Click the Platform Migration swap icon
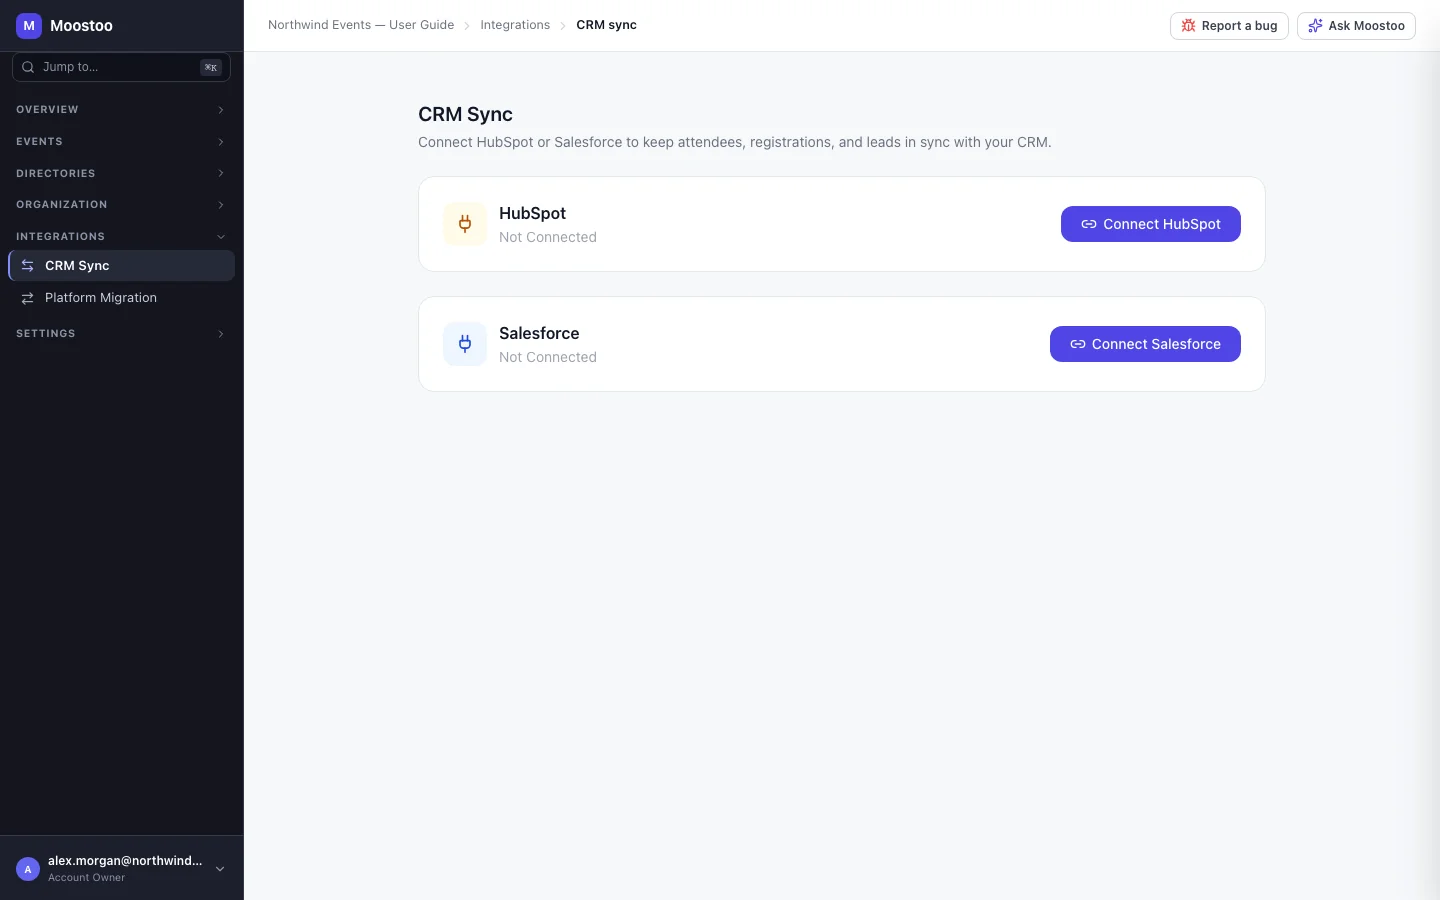1440x900 pixels. [x=28, y=298]
